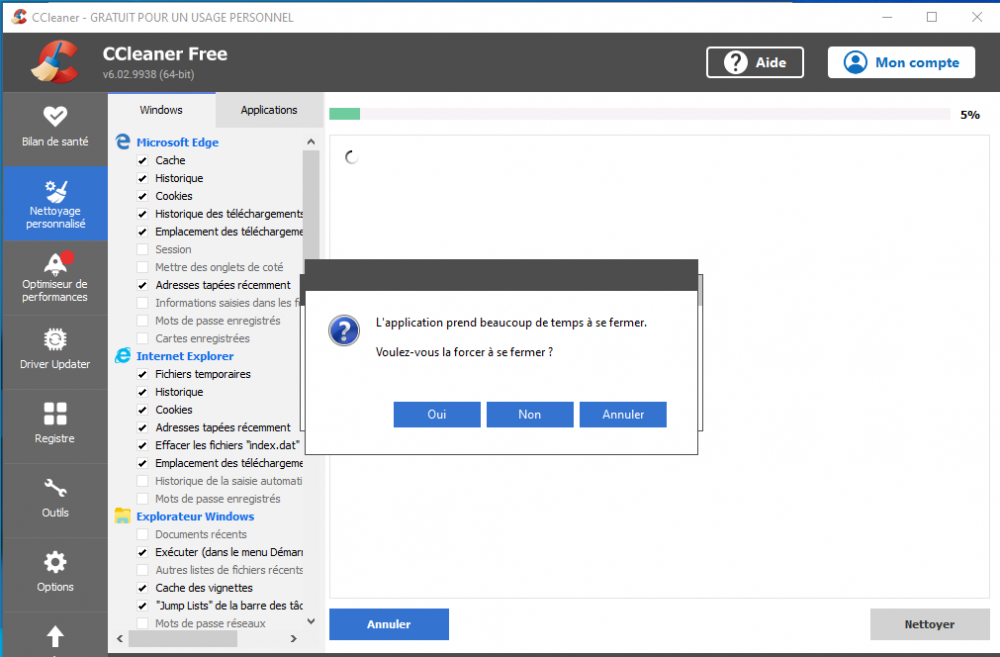Open Mon compte account button
The width and height of the screenshot is (1000, 657).
click(901, 63)
